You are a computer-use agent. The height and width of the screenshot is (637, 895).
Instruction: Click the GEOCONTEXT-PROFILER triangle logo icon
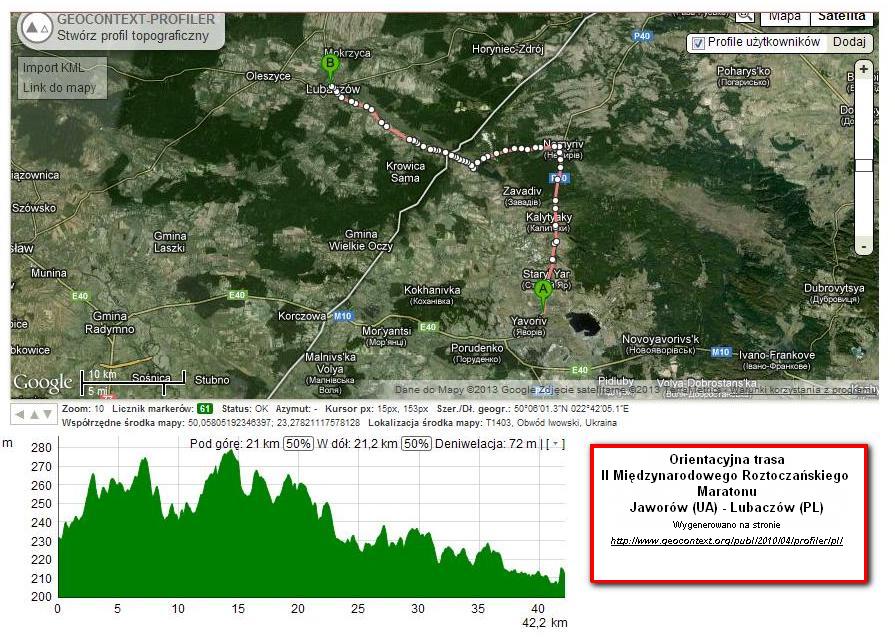(x=35, y=28)
